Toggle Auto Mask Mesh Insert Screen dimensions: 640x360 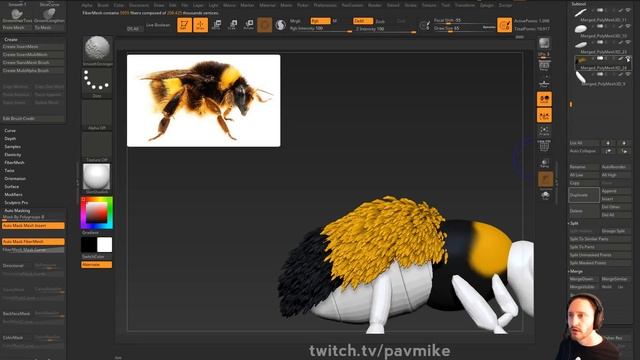pyautogui.click(x=33, y=226)
